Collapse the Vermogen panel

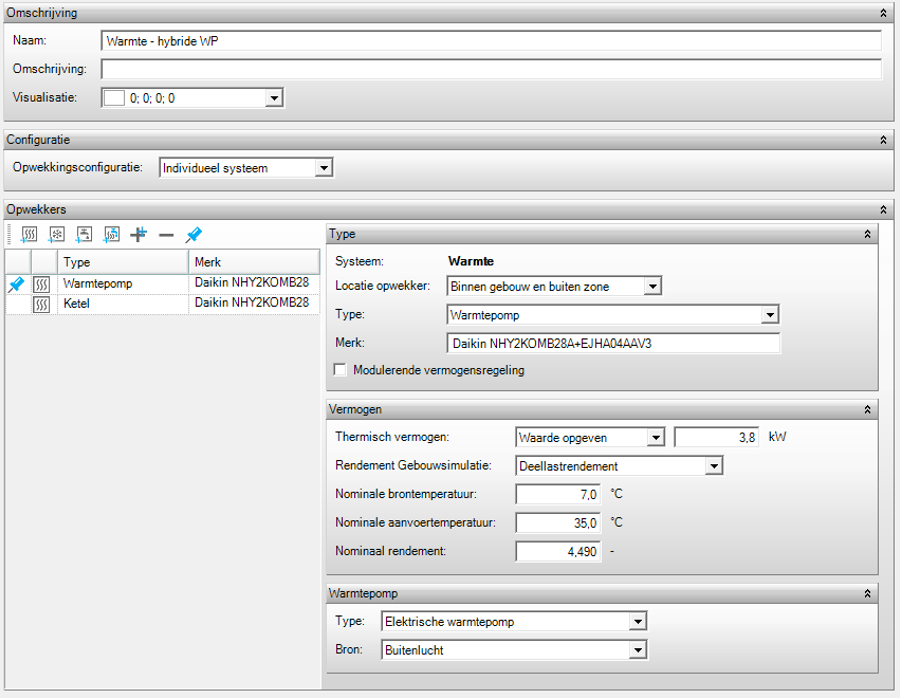click(867, 409)
